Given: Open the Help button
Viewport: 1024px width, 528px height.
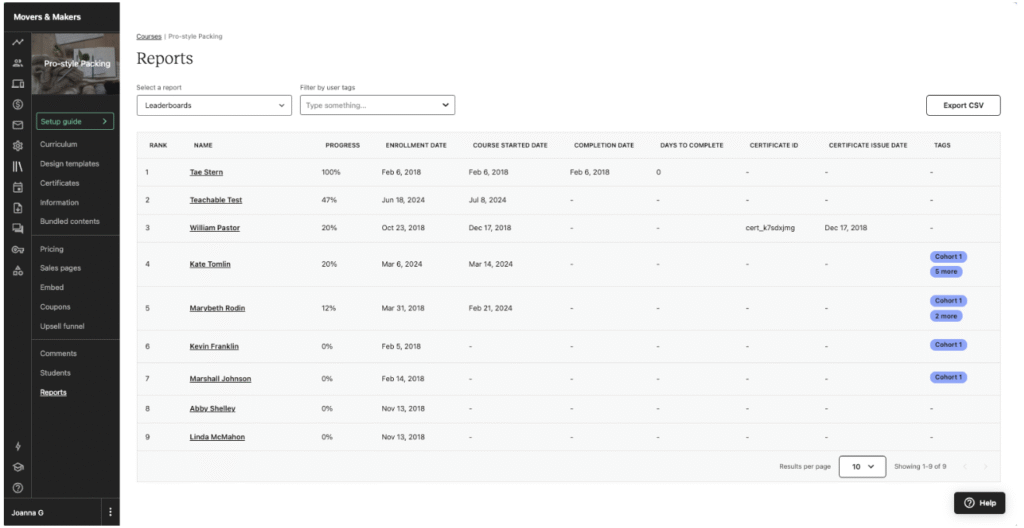Looking at the screenshot, I should (x=979, y=503).
